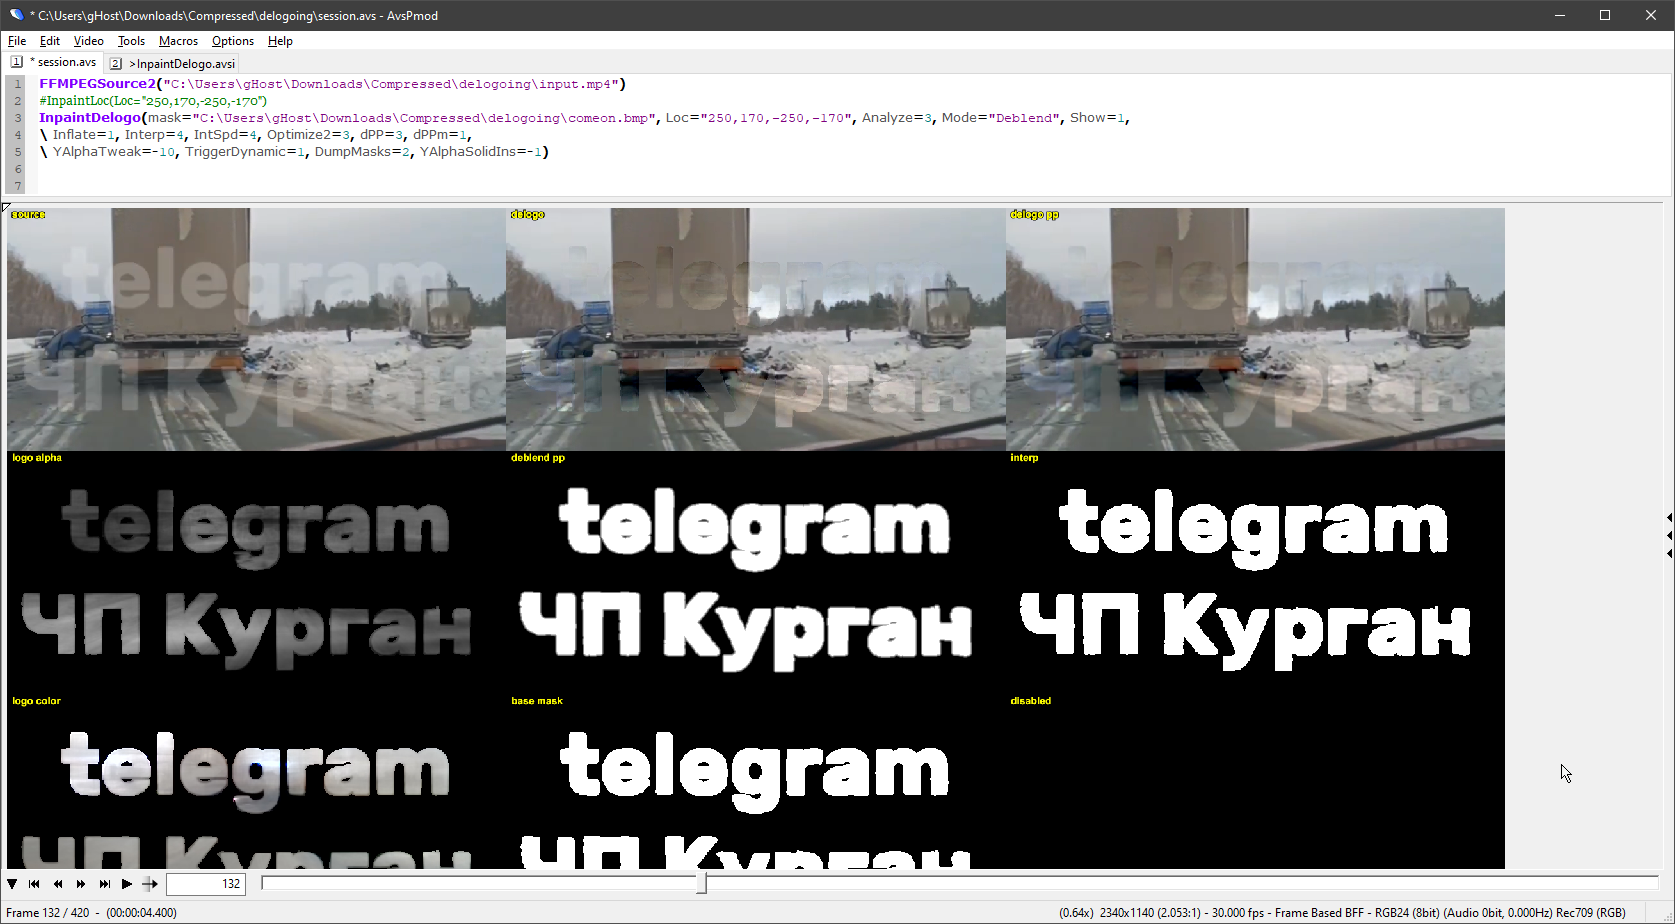The height and width of the screenshot is (924, 1675).
Task: Open the Macros menu
Action: [178, 41]
